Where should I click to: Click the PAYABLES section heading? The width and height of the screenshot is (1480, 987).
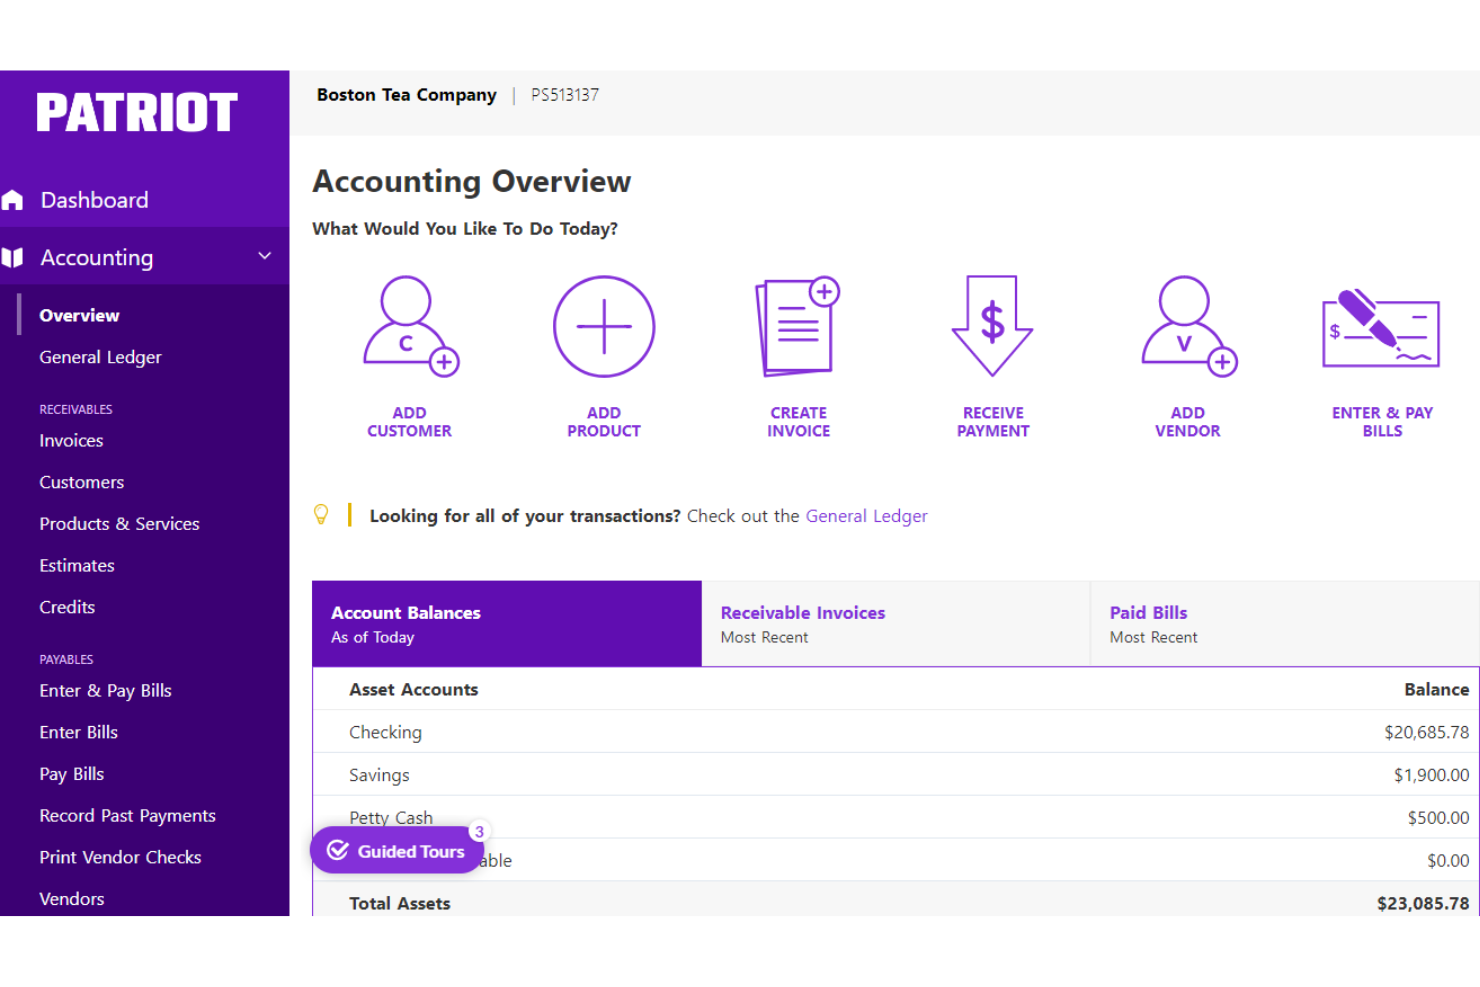point(66,660)
